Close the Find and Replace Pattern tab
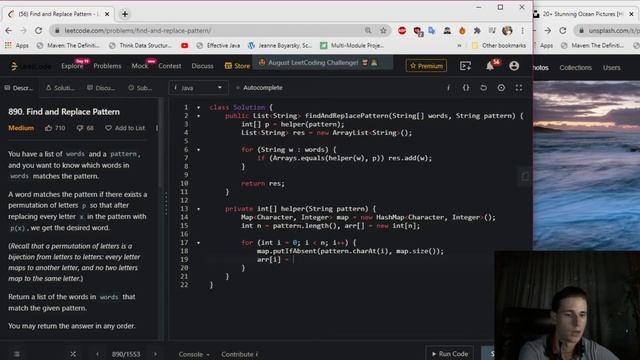The height and width of the screenshot is (360, 640). pos(107,14)
